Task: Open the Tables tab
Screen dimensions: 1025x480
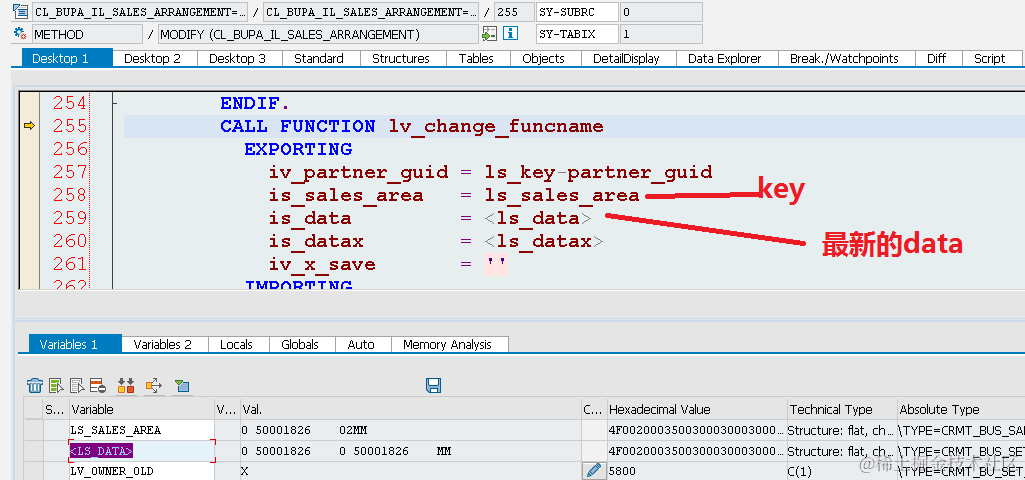Action: [476, 58]
